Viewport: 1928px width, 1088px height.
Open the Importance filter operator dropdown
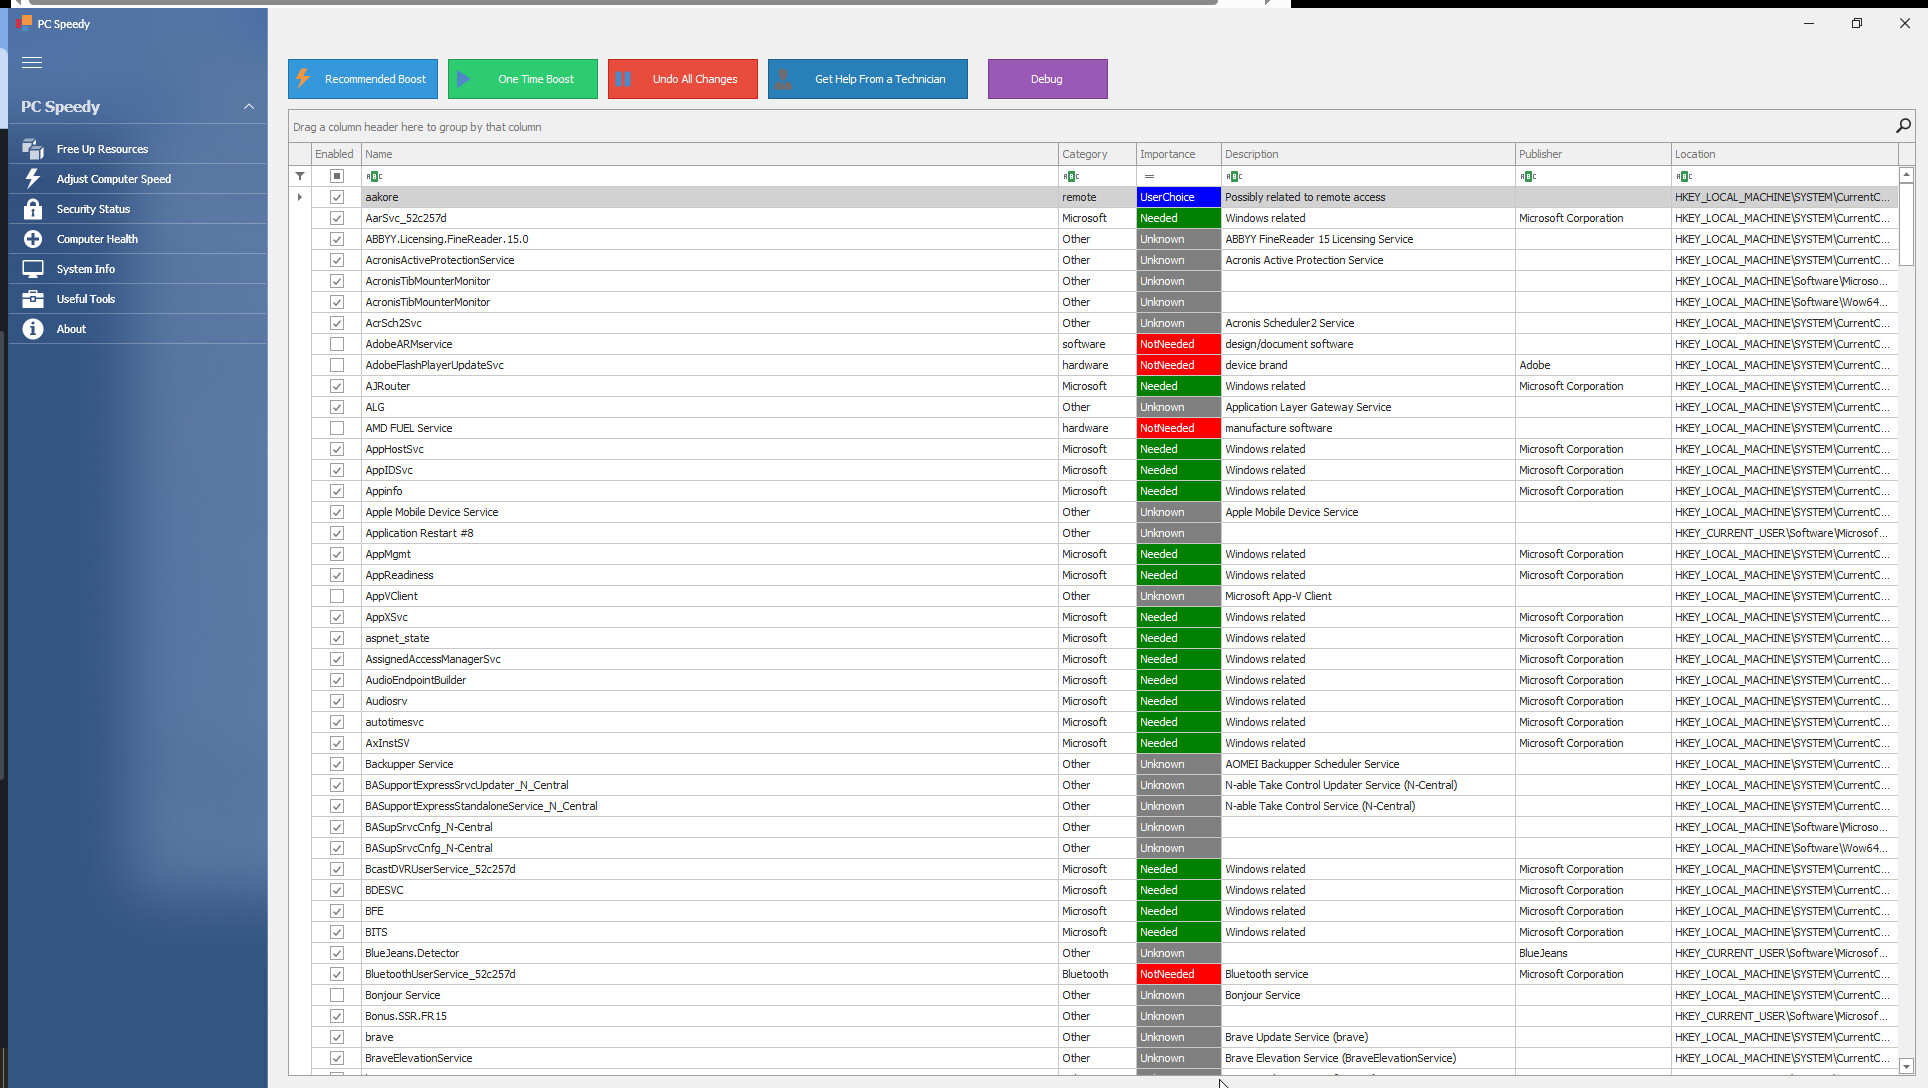[x=1148, y=176]
